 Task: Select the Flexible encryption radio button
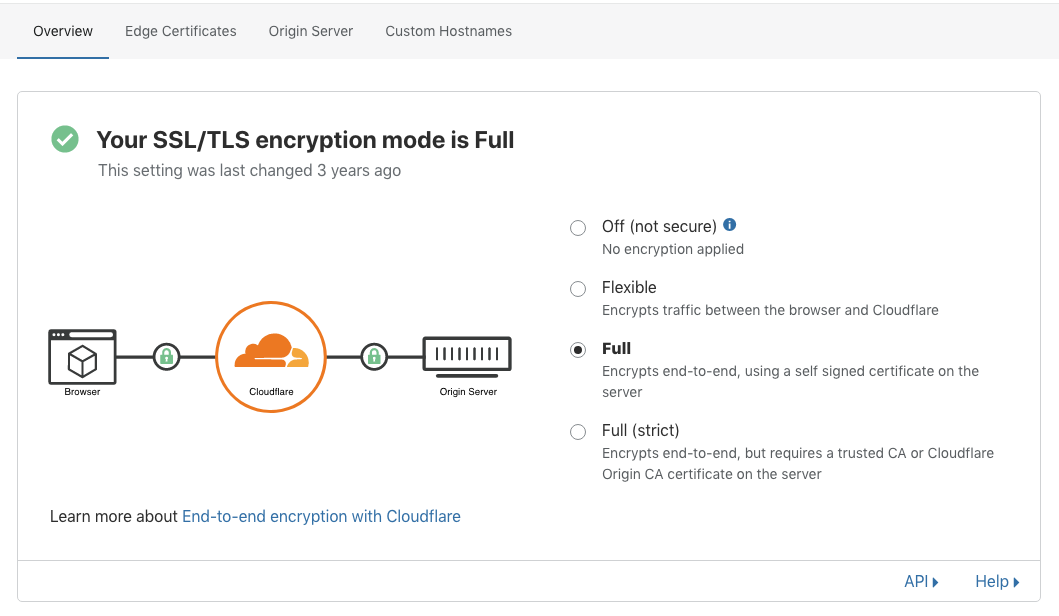coord(578,289)
